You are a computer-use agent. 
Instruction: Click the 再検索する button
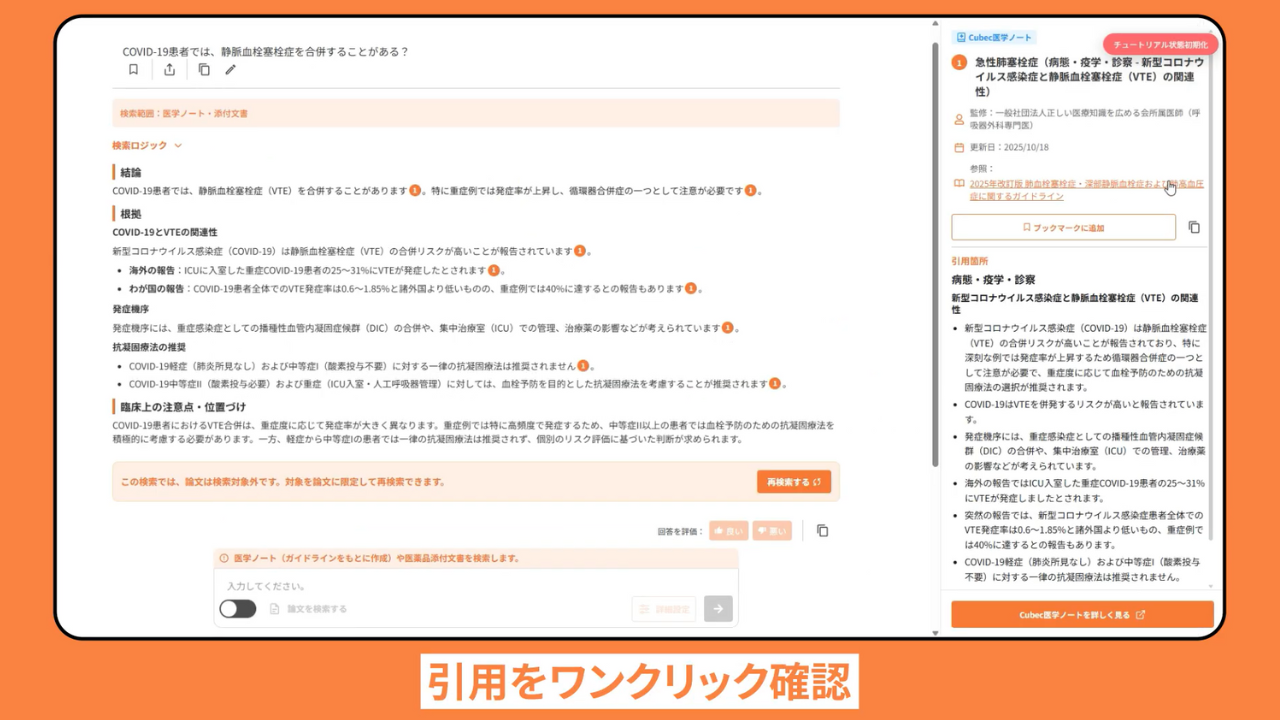coord(793,481)
